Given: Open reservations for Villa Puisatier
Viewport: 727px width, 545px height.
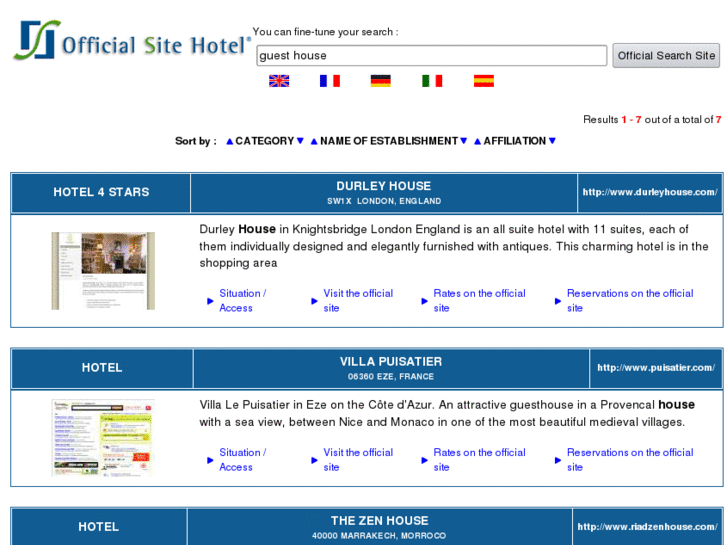Looking at the screenshot, I should (630, 460).
